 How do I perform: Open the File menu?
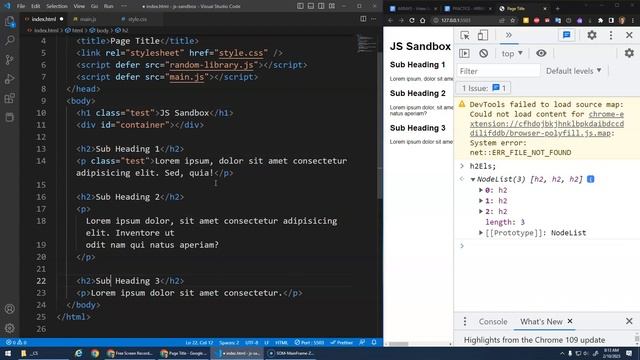pos(21,6)
